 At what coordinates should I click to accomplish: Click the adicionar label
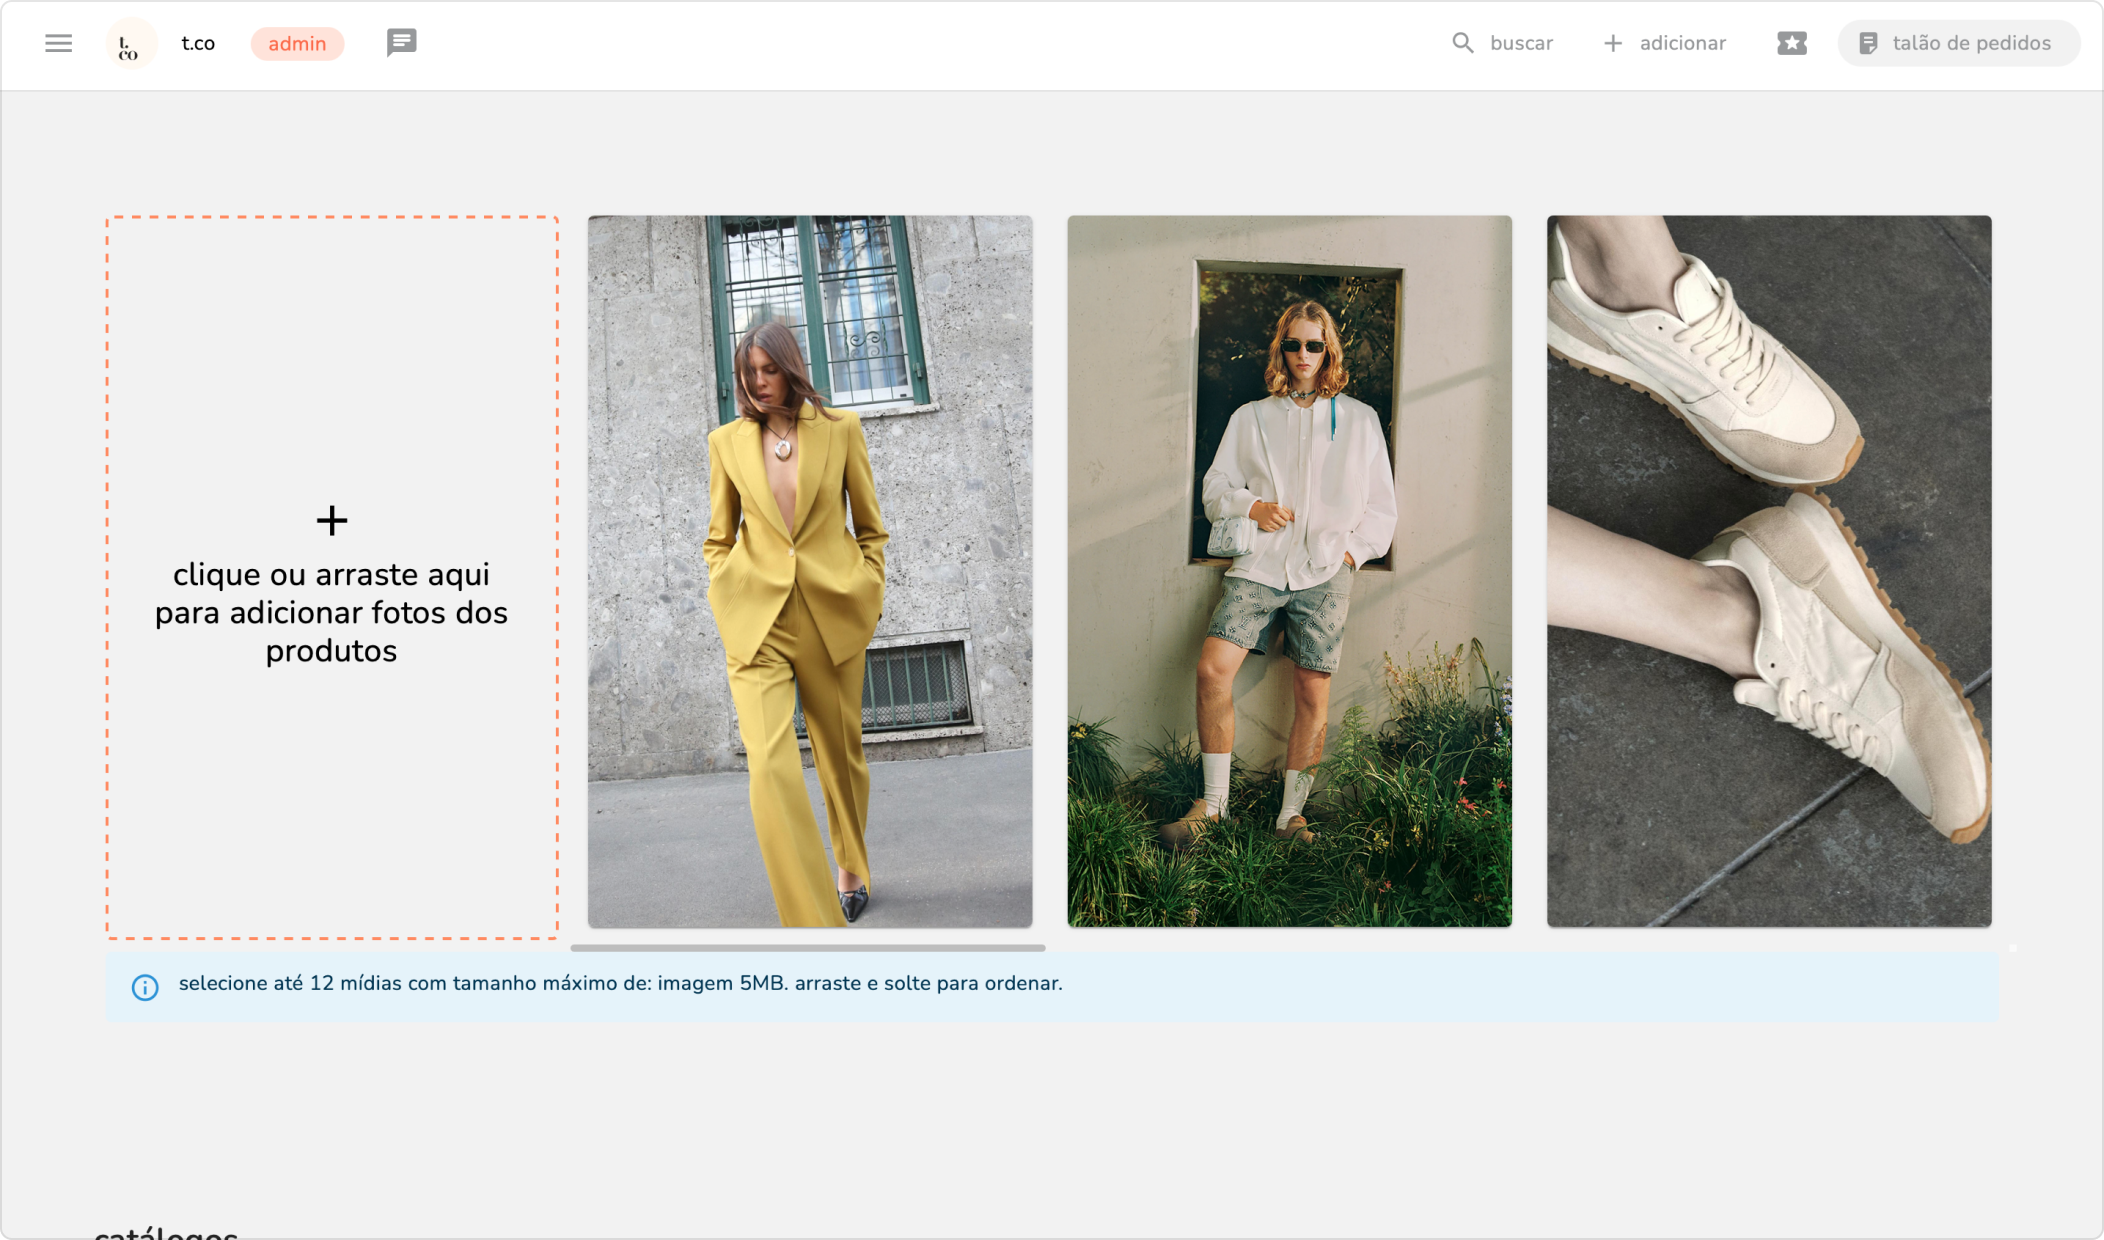[x=1682, y=43]
